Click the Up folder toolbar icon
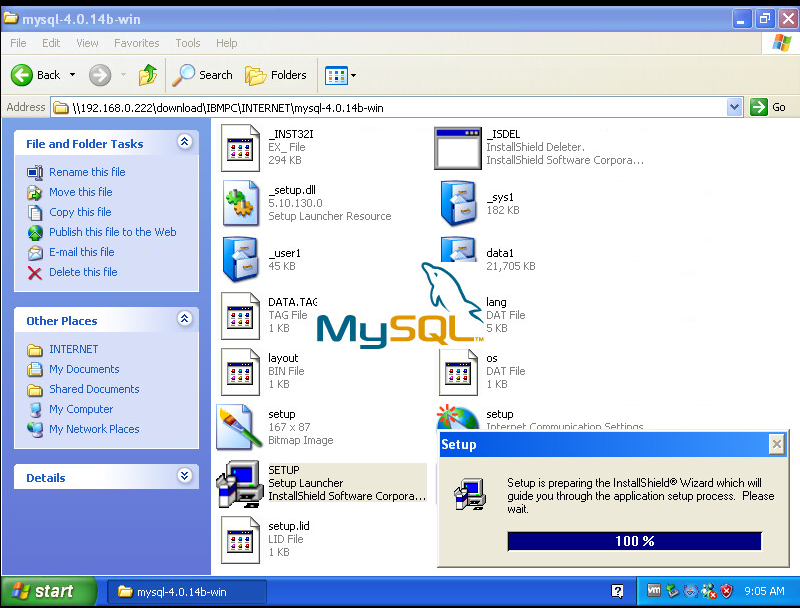The height and width of the screenshot is (608, 800). coord(148,75)
